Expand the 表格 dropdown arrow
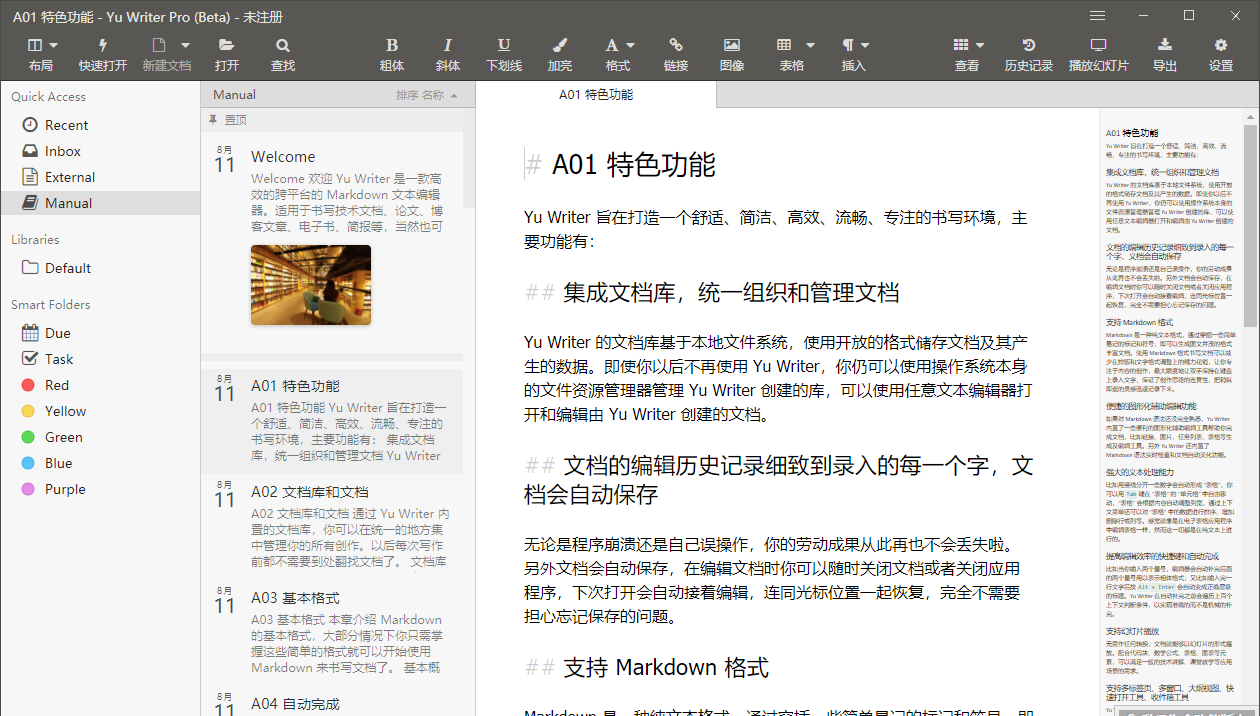Image resolution: width=1260 pixels, height=716 pixels. (810, 45)
